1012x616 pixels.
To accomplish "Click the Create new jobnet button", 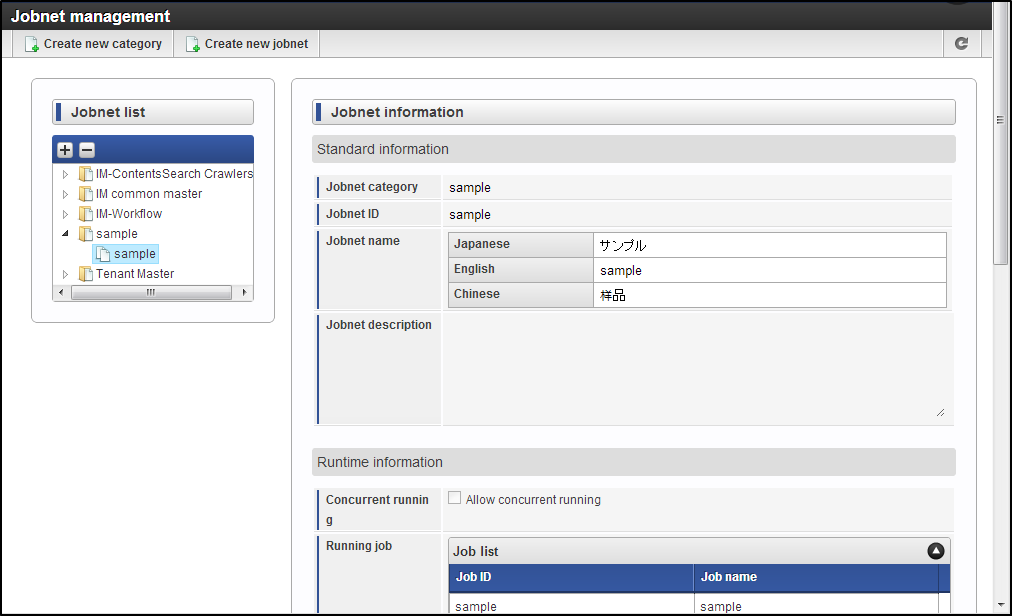I will click(x=247, y=44).
